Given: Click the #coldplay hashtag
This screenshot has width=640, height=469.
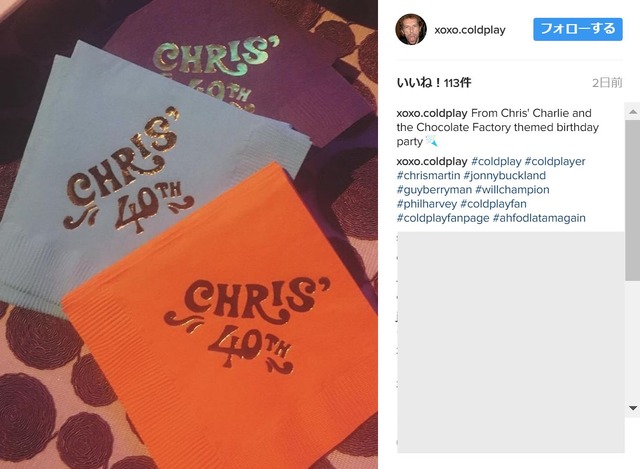Looking at the screenshot, I should click(x=496, y=161).
